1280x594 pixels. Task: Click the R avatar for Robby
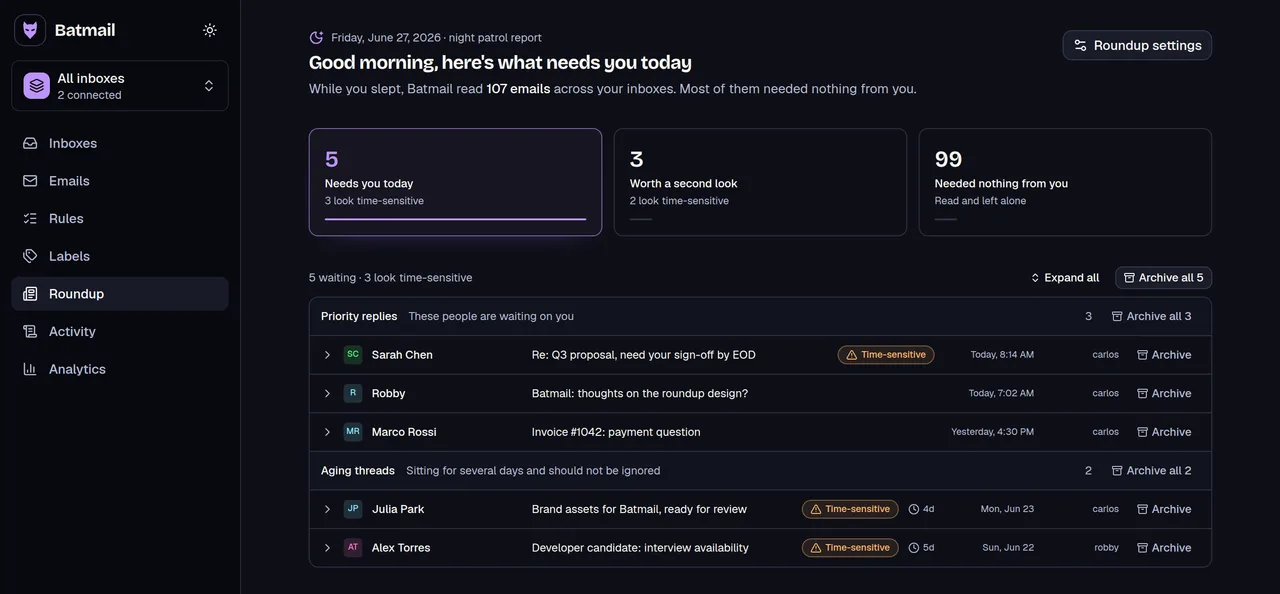353,393
